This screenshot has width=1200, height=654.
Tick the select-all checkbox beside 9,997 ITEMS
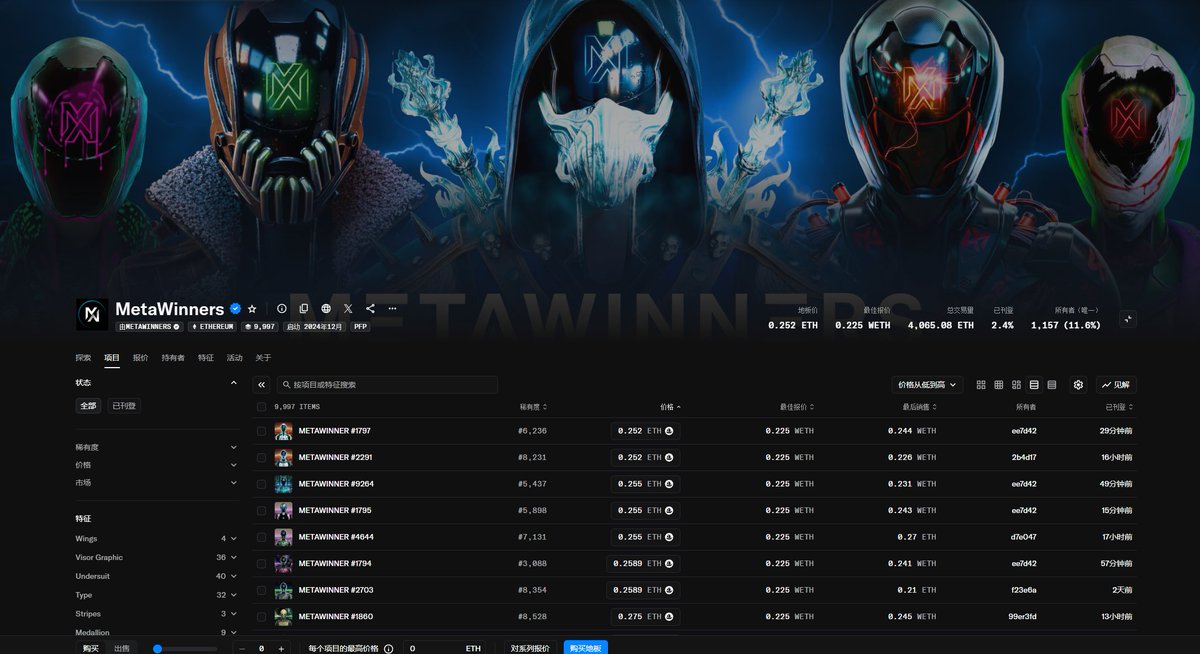pos(262,407)
